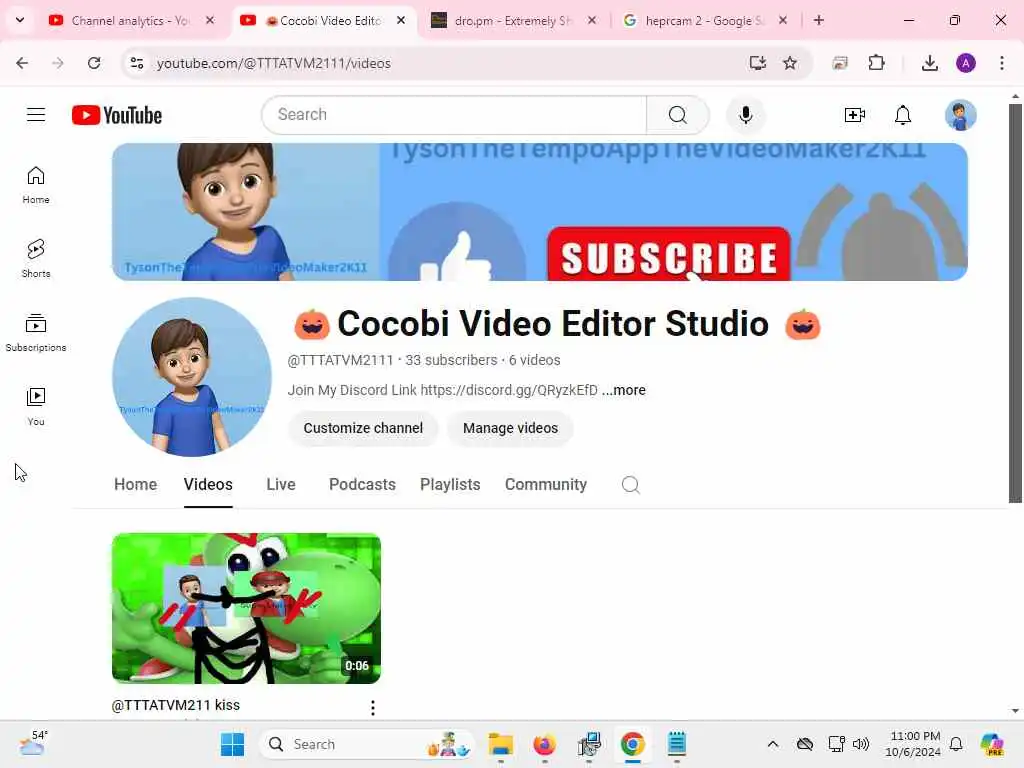Select the channel Playlists tab
The width and height of the screenshot is (1024, 768).
pyautogui.click(x=450, y=485)
